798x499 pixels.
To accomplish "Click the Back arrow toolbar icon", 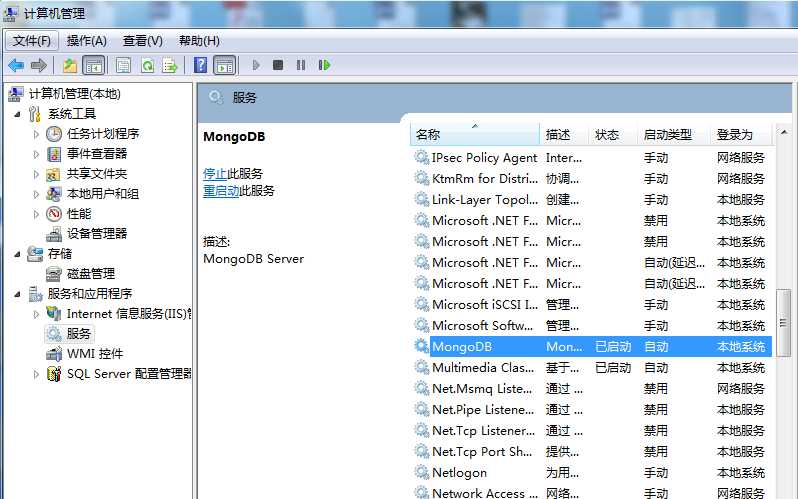I will [16, 65].
